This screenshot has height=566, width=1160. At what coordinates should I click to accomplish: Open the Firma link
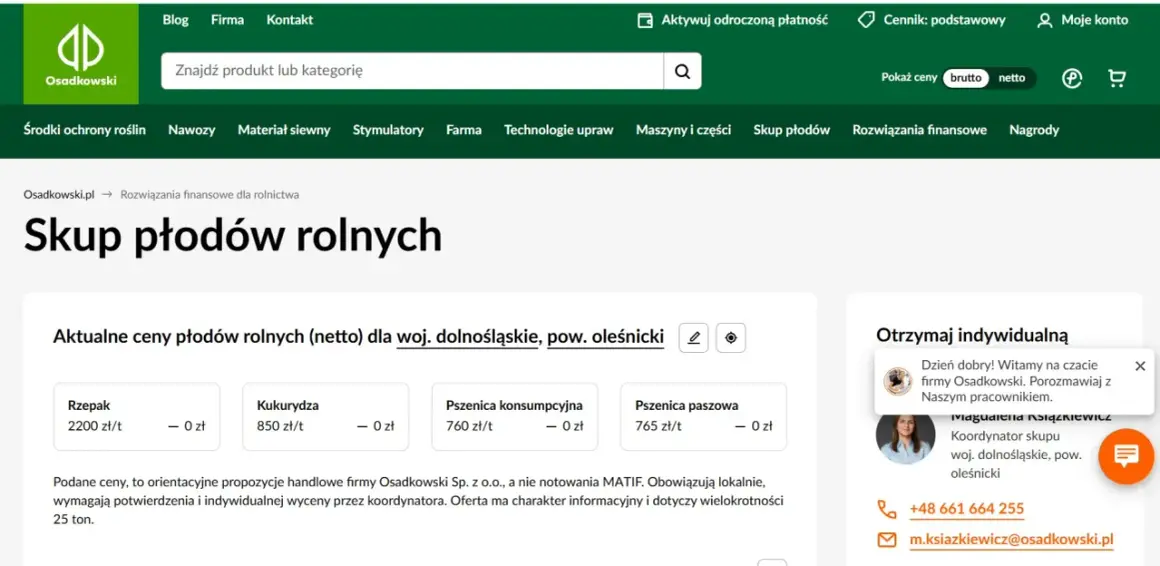227,20
